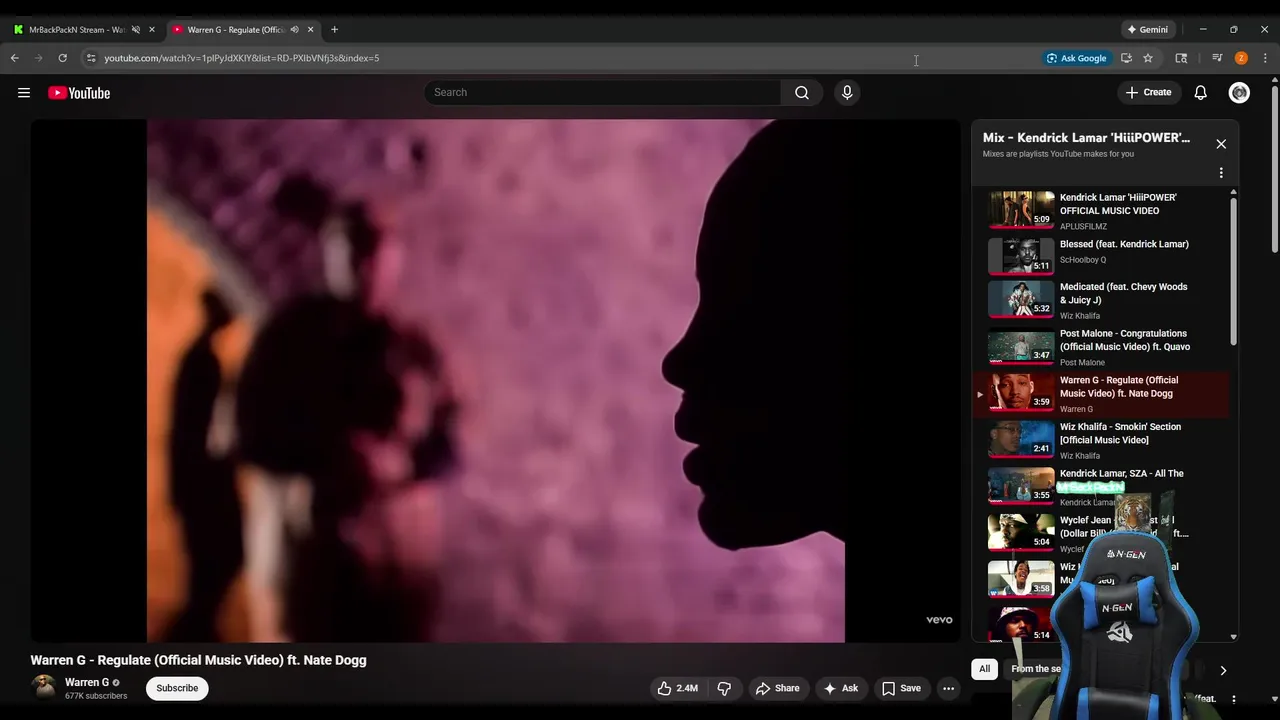The image size is (1280, 720).
Task: Start voice search with the microphone icon
Action: point(847,93)
